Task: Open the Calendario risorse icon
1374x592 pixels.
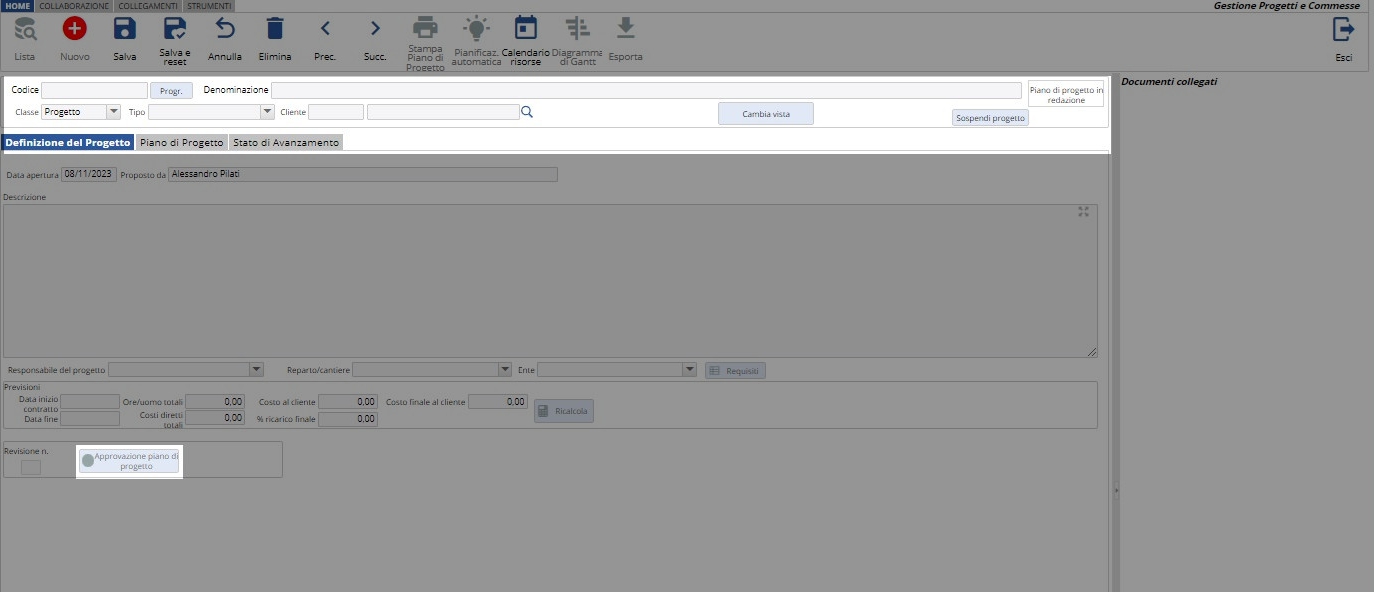Action: 525,28
